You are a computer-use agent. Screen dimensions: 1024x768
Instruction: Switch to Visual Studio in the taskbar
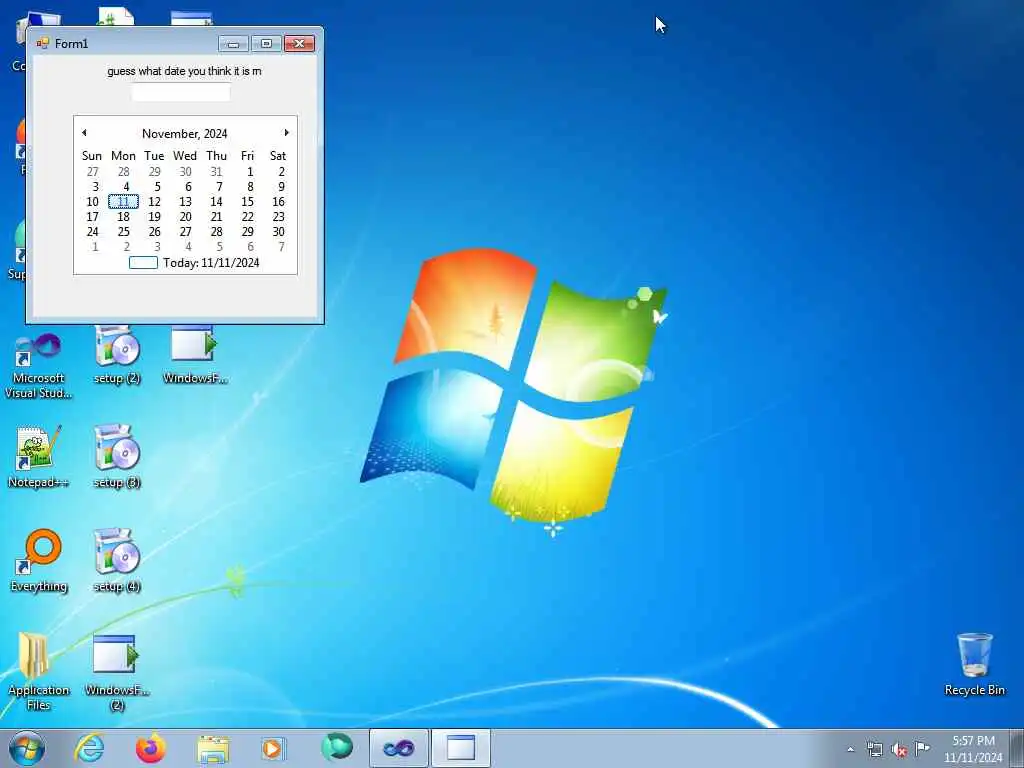[x=398, y=748]
